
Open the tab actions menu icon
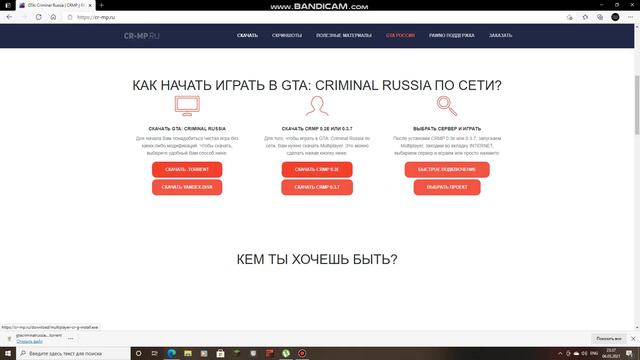[x=7, y=5]
